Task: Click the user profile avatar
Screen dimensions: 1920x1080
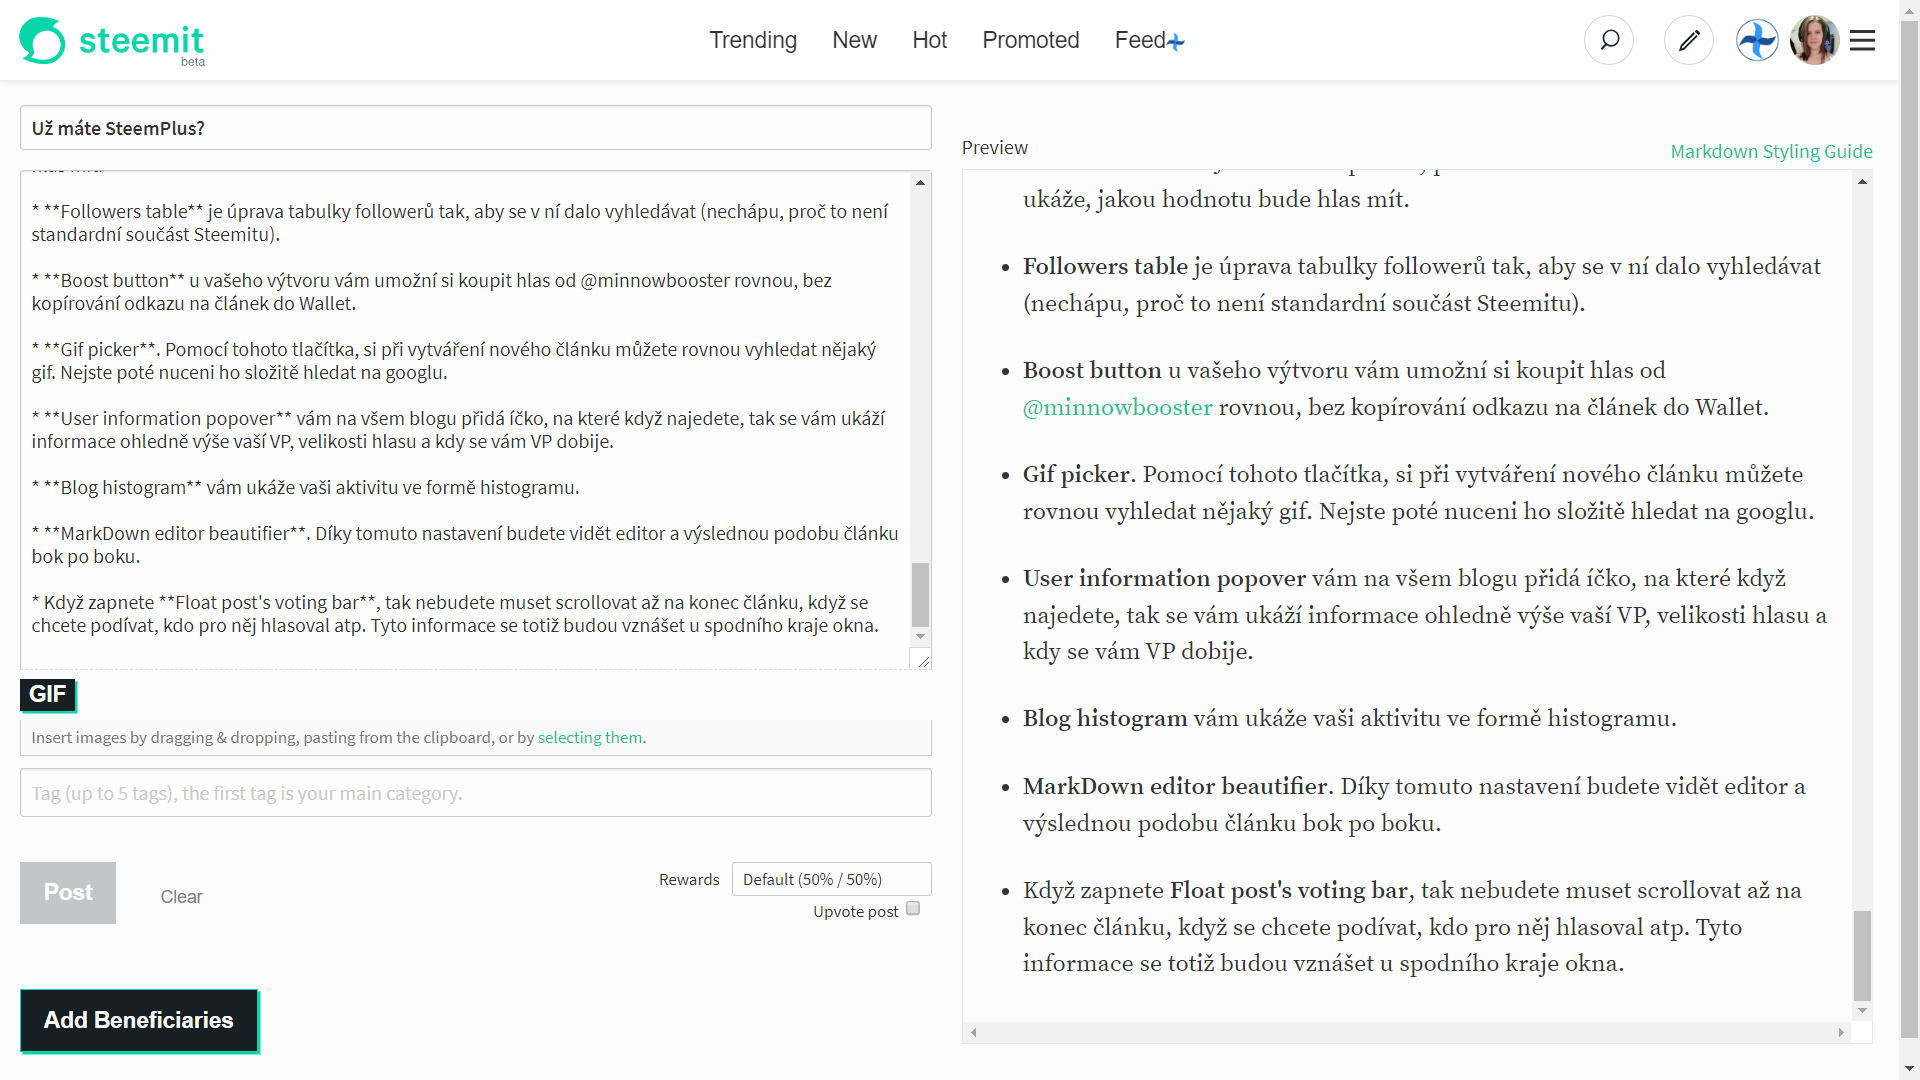Action: click(x=1814, y=40)
